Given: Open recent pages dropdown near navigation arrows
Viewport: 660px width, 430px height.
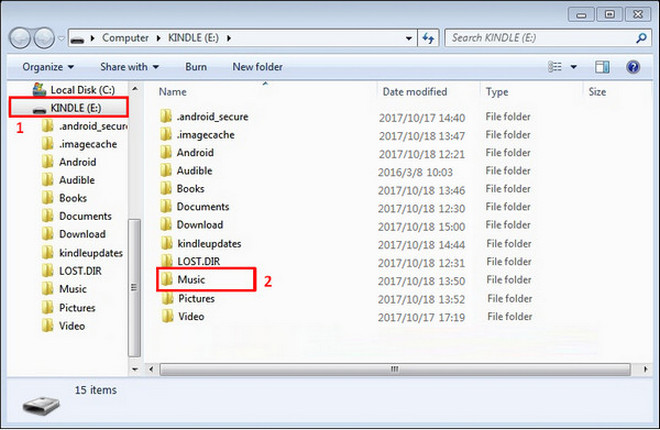Looking at the screenshot, I should (x=61, y=38).
